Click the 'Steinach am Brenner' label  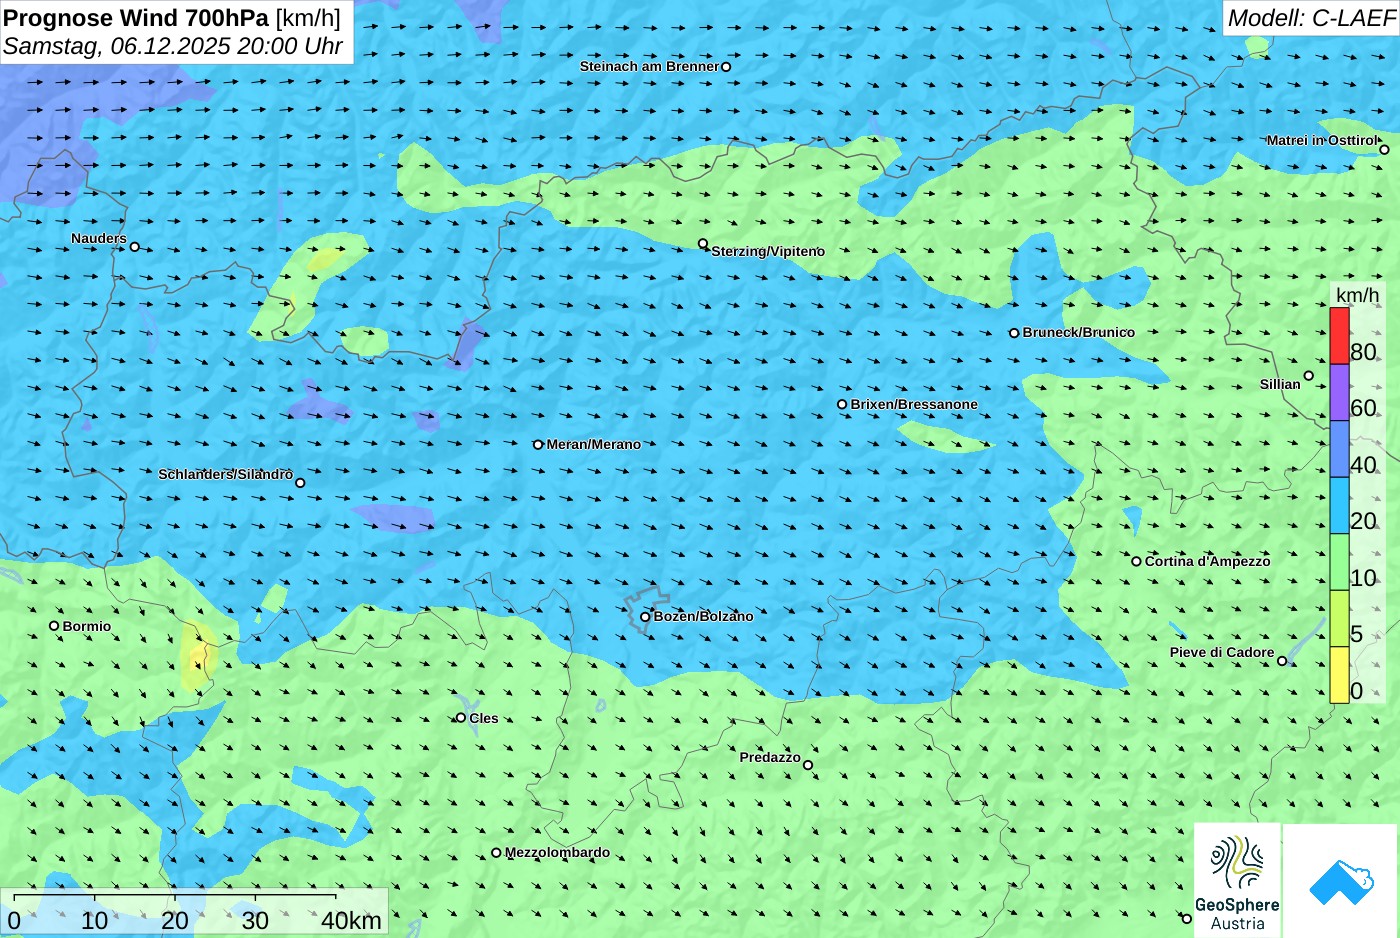tap(649, 67)
